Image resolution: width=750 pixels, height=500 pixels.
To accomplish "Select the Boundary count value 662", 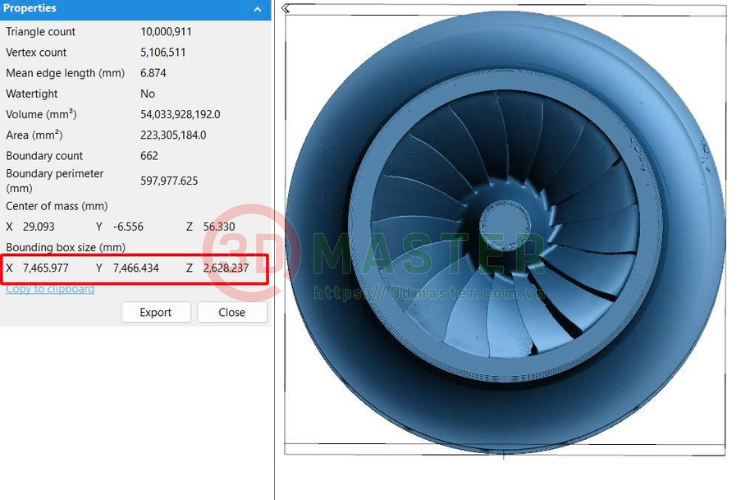I will click(x=150, y=156).
